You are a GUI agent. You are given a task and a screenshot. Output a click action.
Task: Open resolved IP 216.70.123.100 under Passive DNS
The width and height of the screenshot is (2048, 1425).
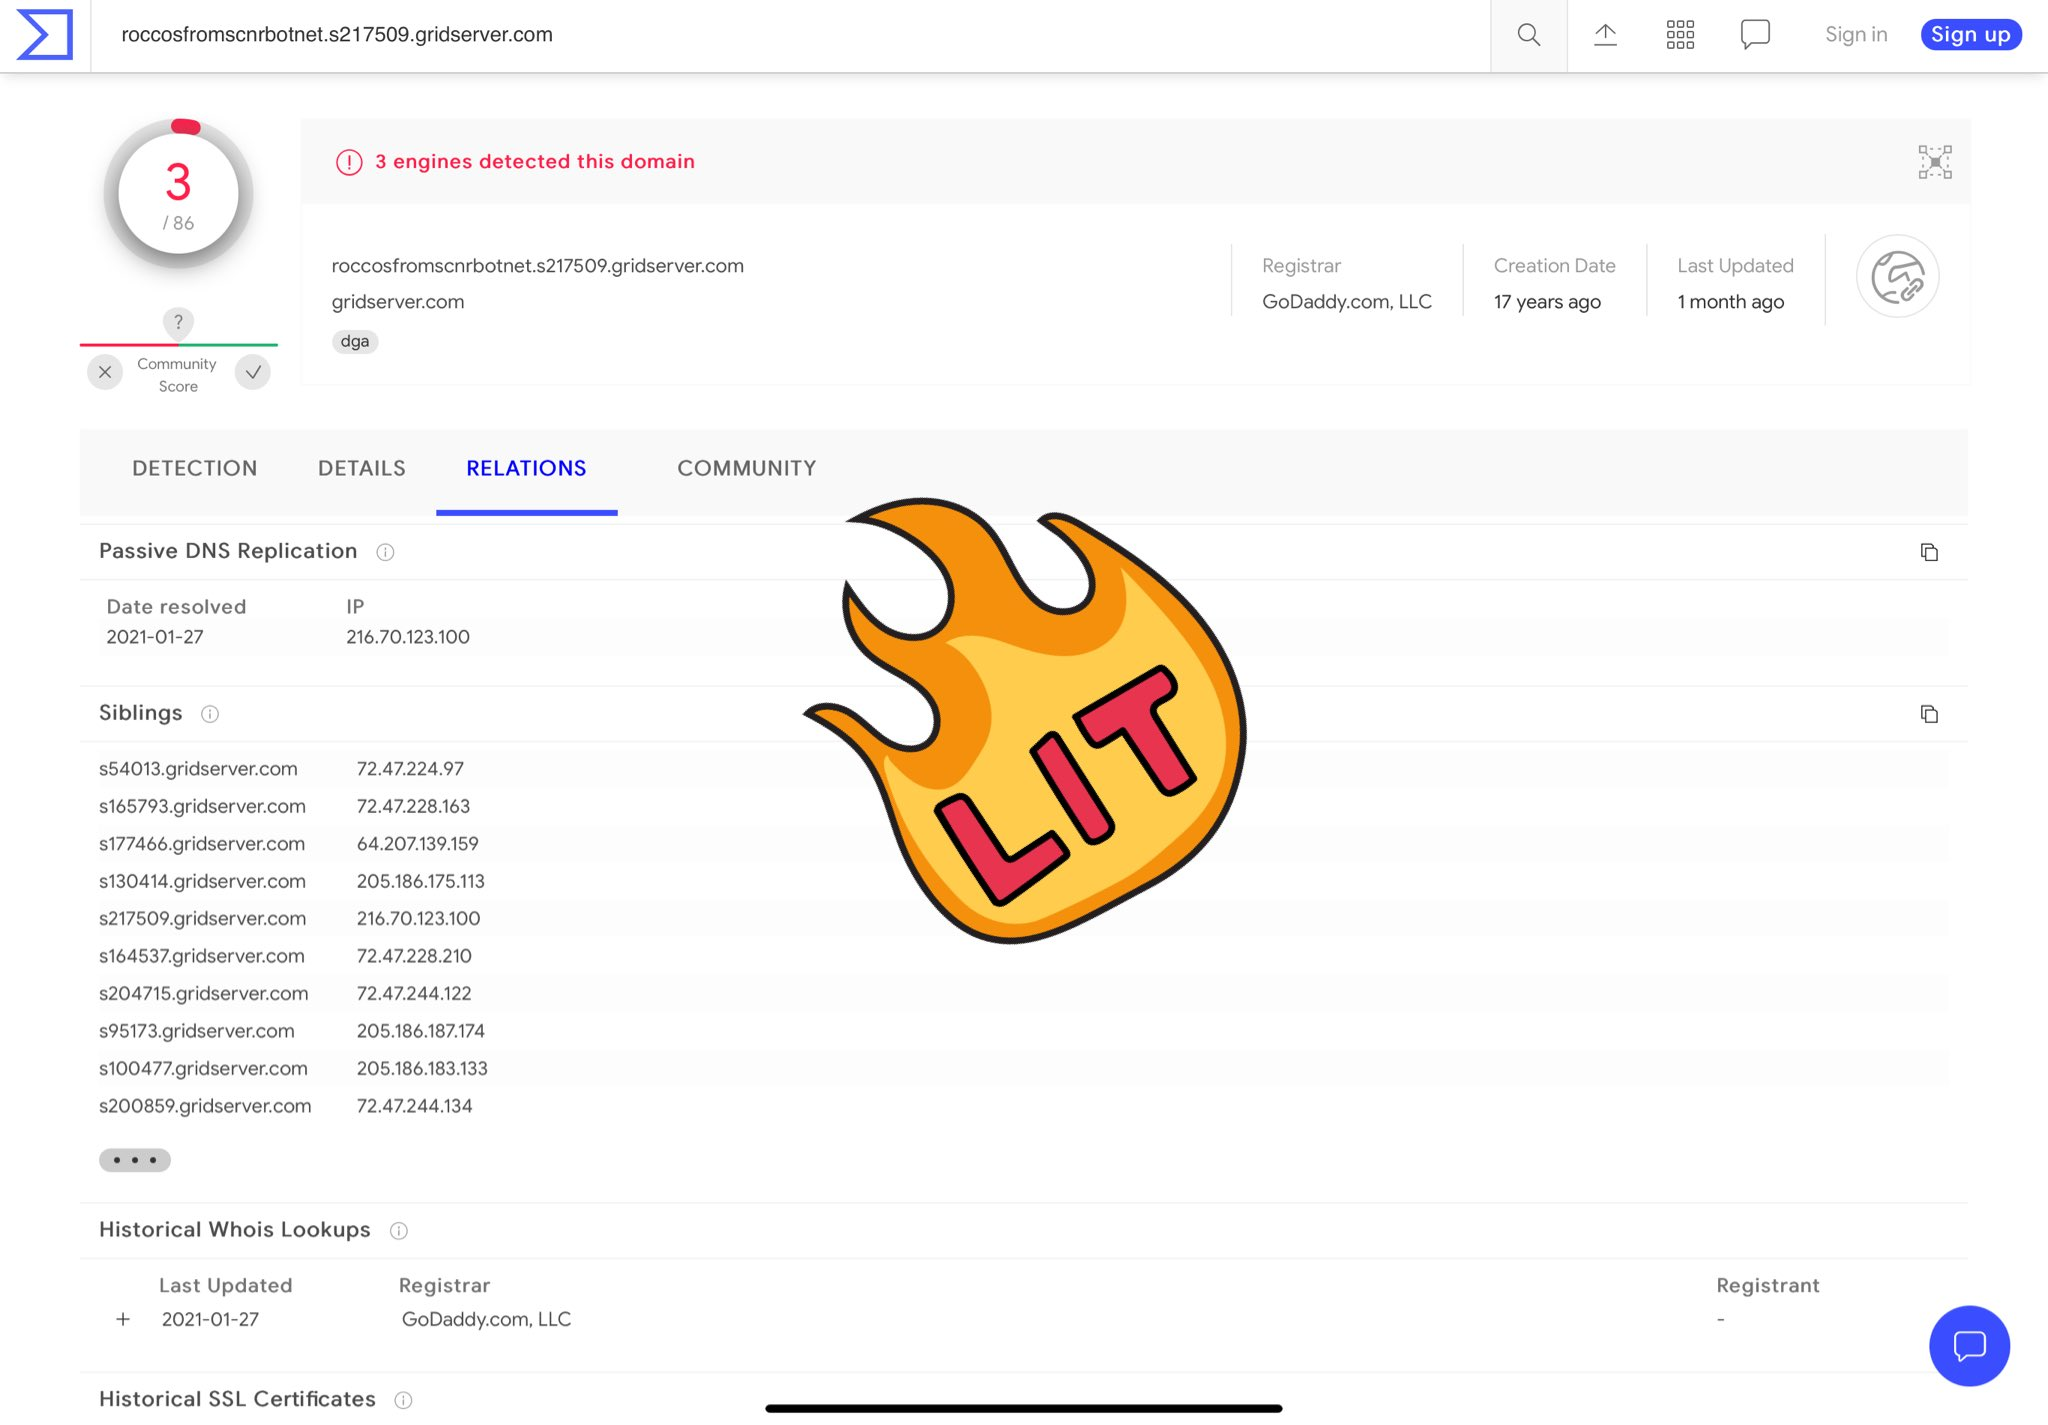(408, 637)
